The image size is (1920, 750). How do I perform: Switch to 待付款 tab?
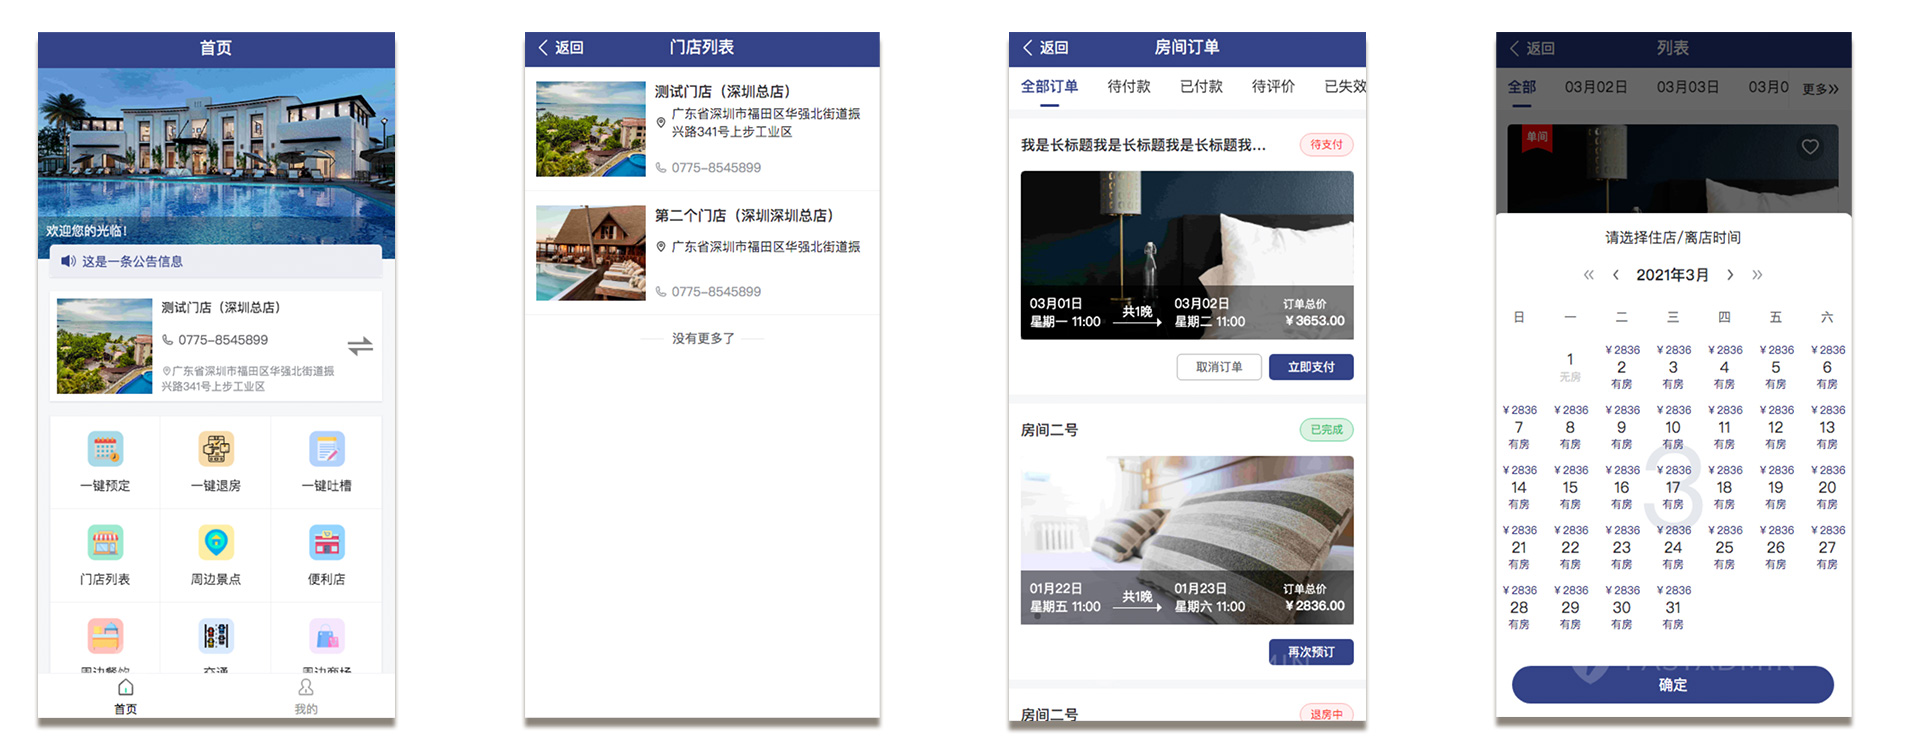(x=1129, y=87)
